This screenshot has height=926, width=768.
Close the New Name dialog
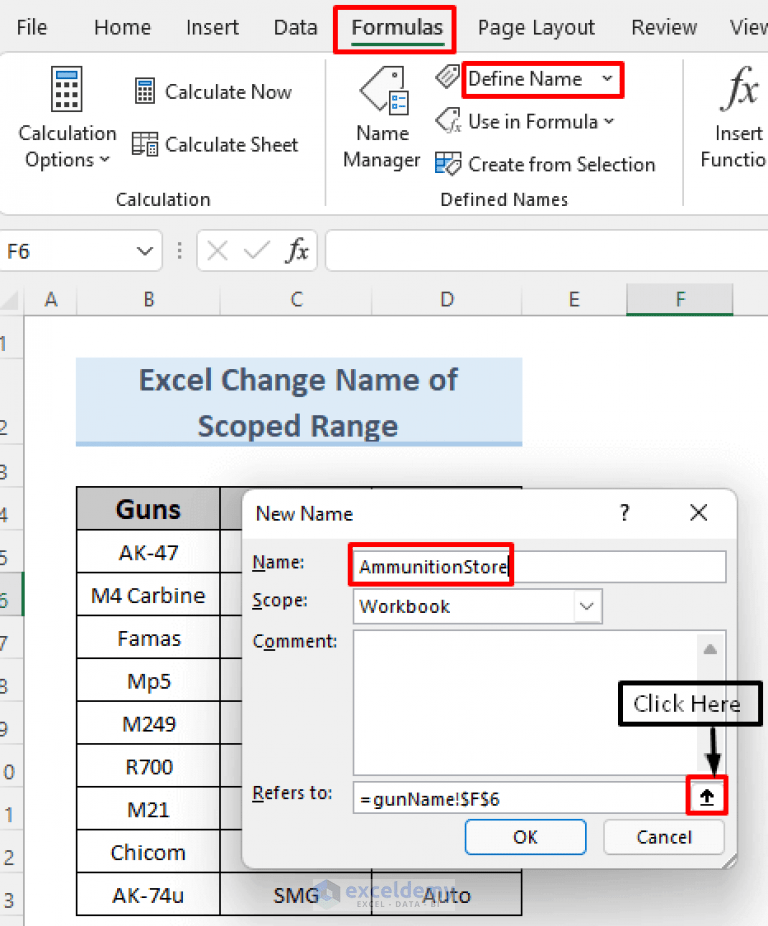699,513
